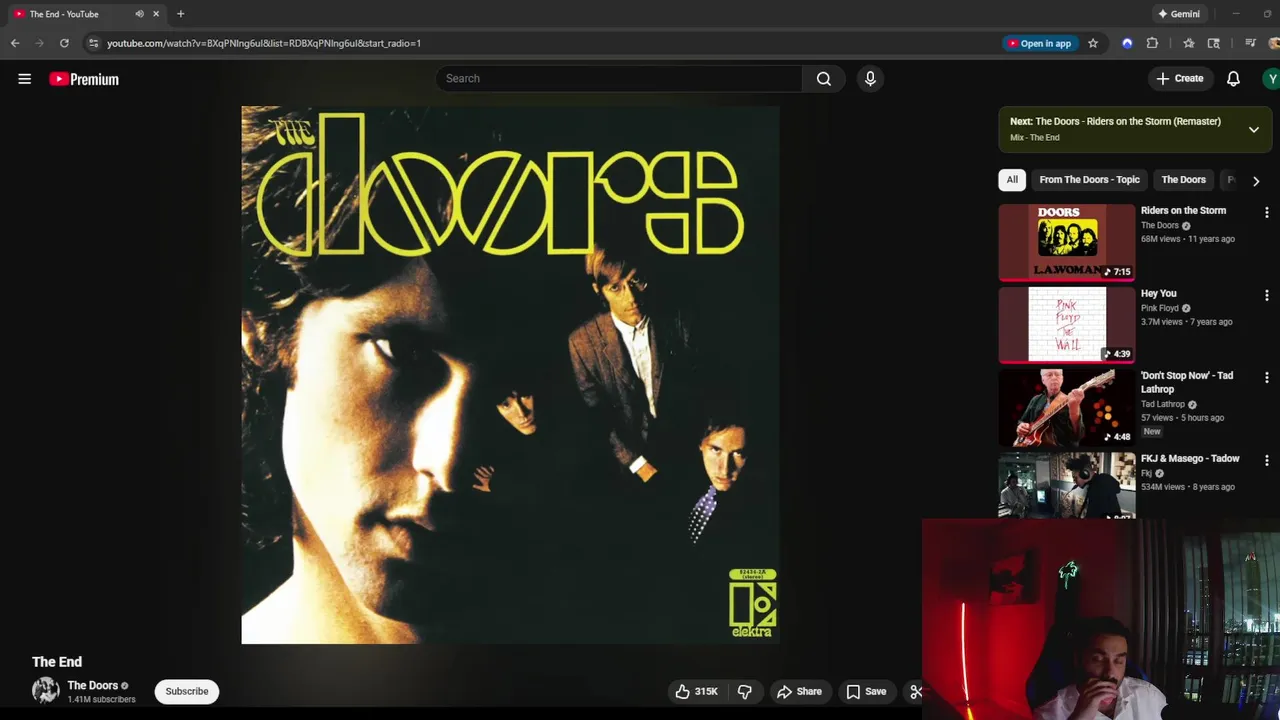The width and height of the screenshot is (1280, 720).
Task: Open account avatar menu 'Y'
Action: point(1271,78)
